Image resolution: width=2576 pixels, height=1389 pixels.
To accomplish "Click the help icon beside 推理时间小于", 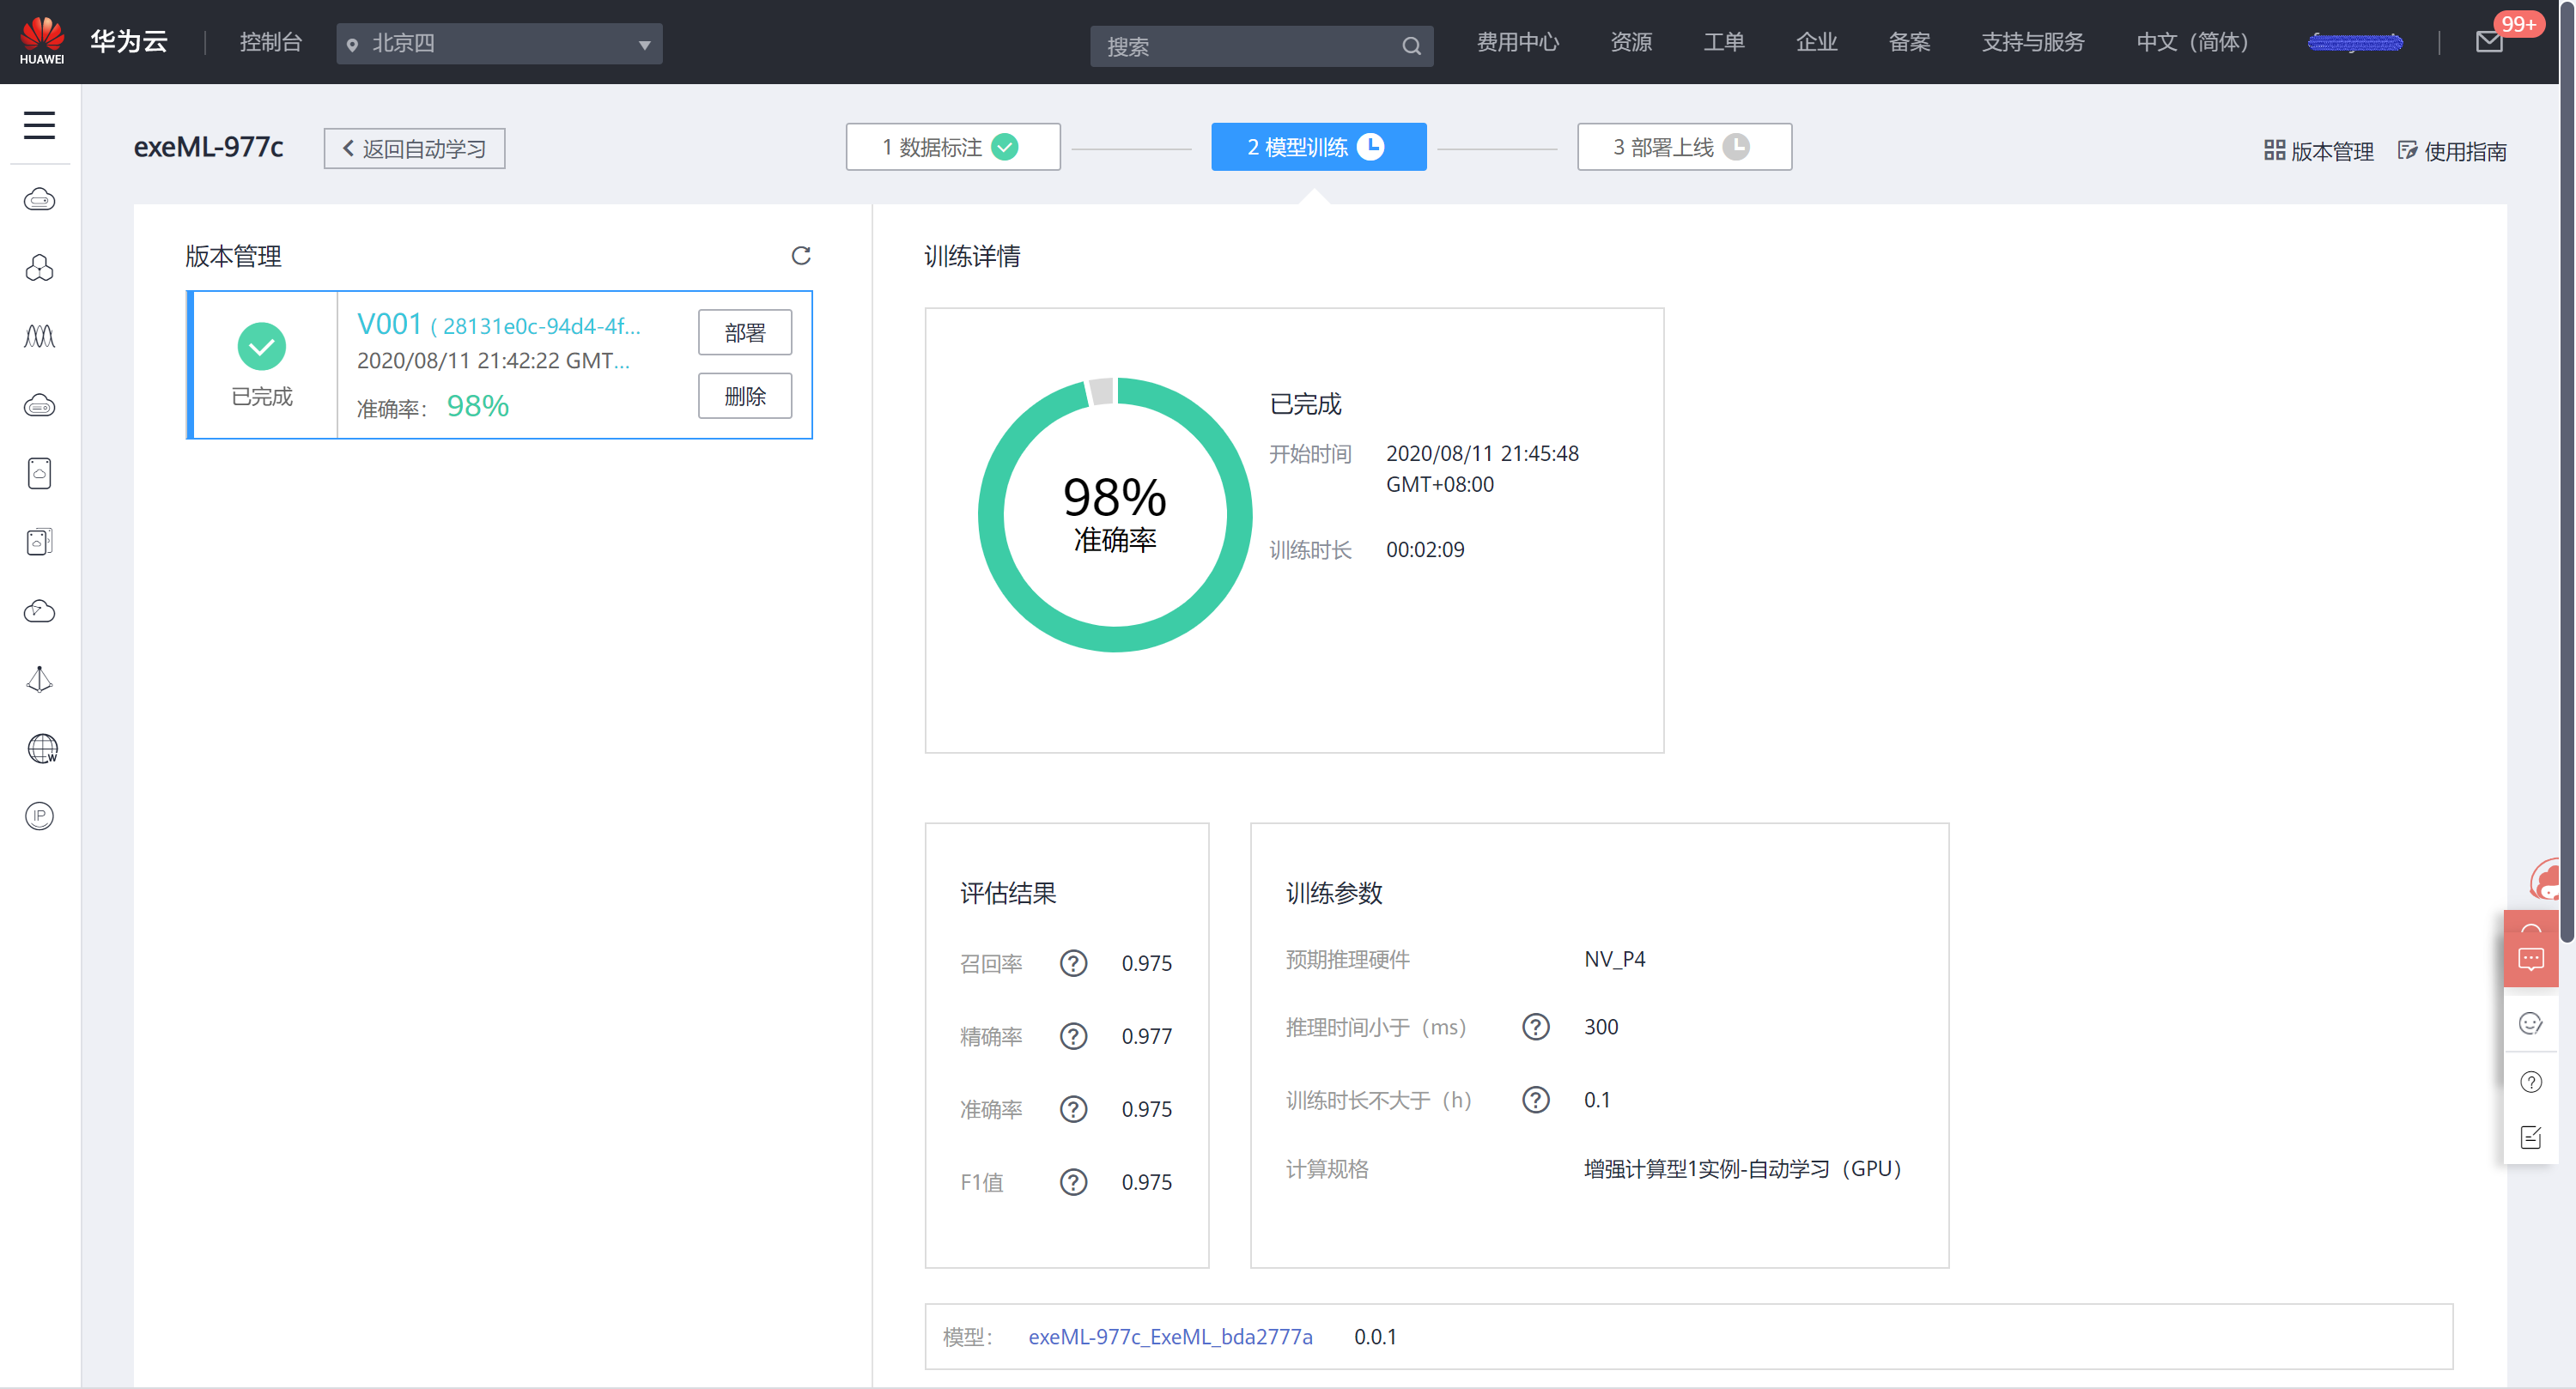I will coord(1535,1027).
